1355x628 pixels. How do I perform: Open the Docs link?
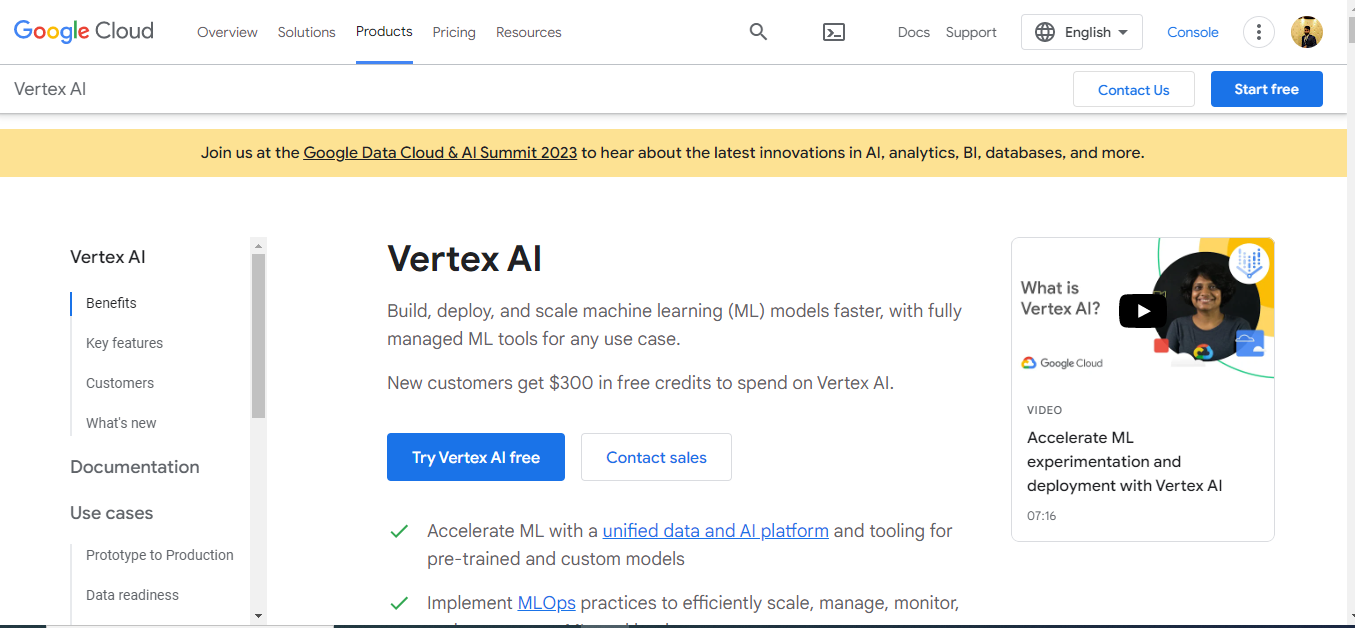914,32
